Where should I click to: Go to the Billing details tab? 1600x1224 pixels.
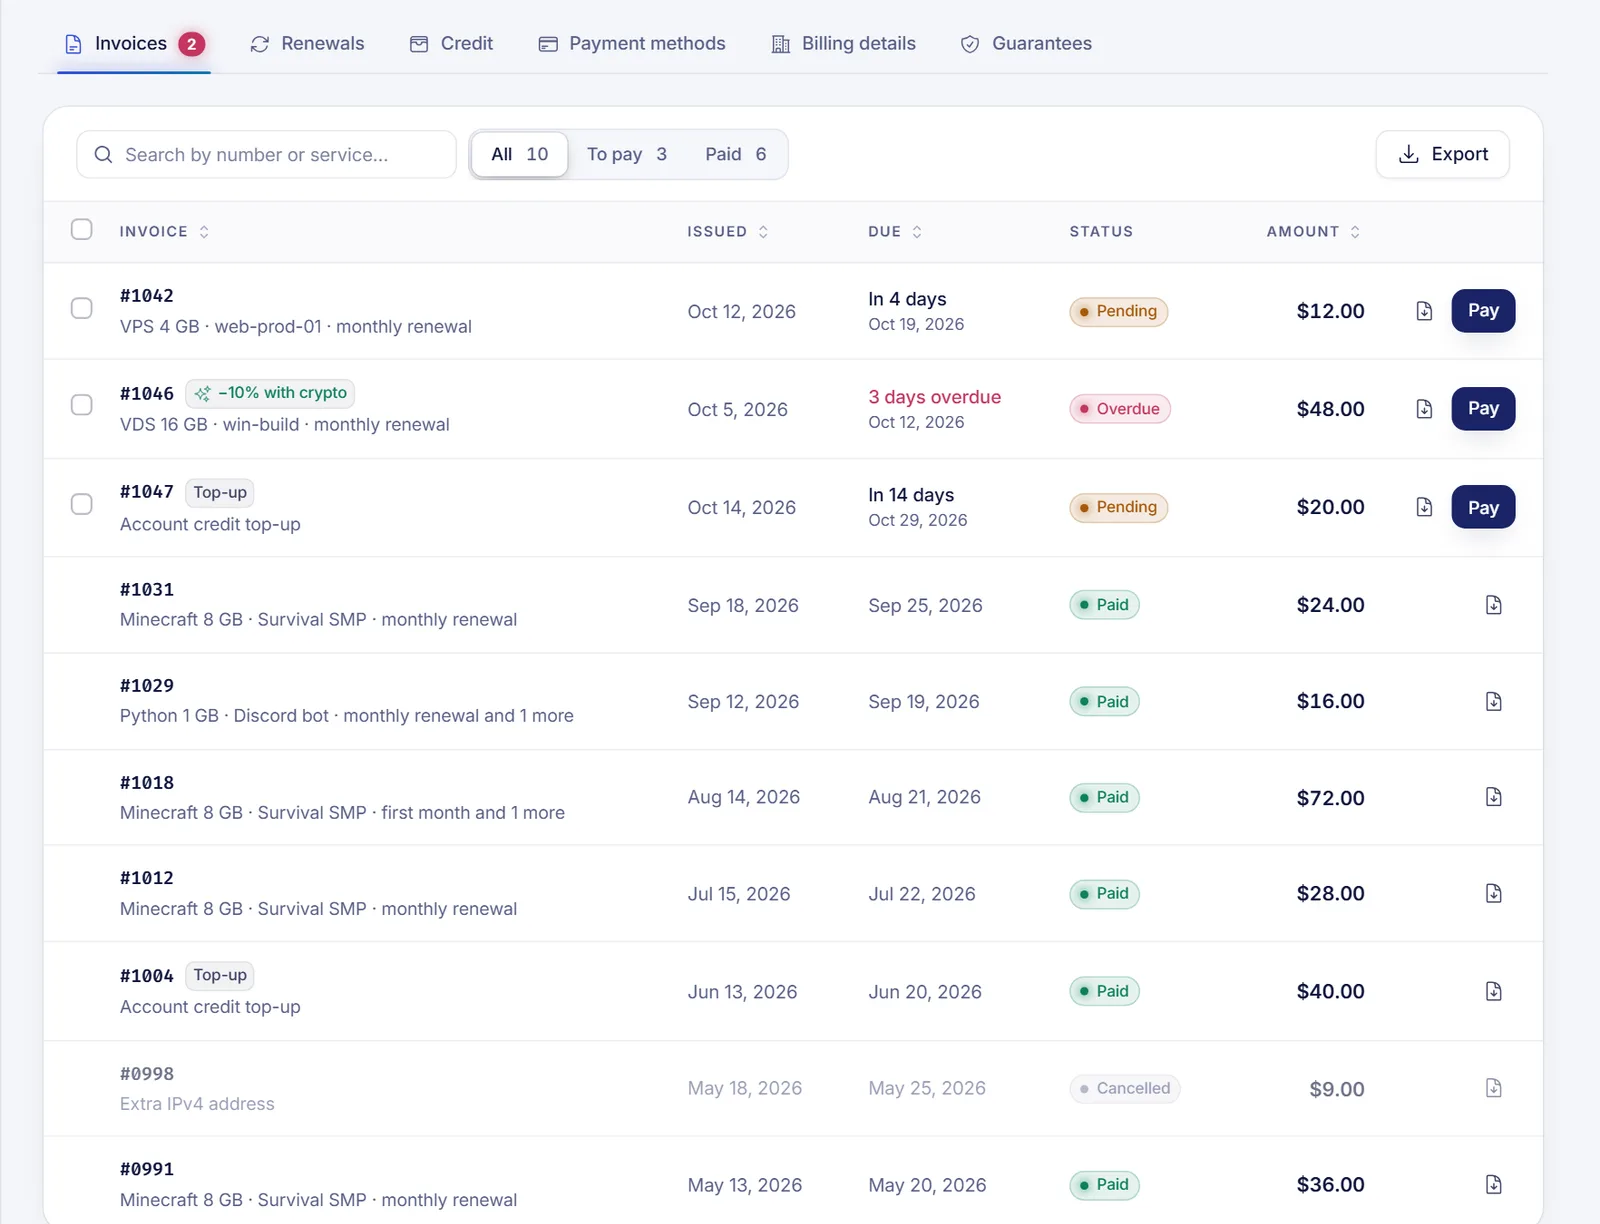[844, 44]
